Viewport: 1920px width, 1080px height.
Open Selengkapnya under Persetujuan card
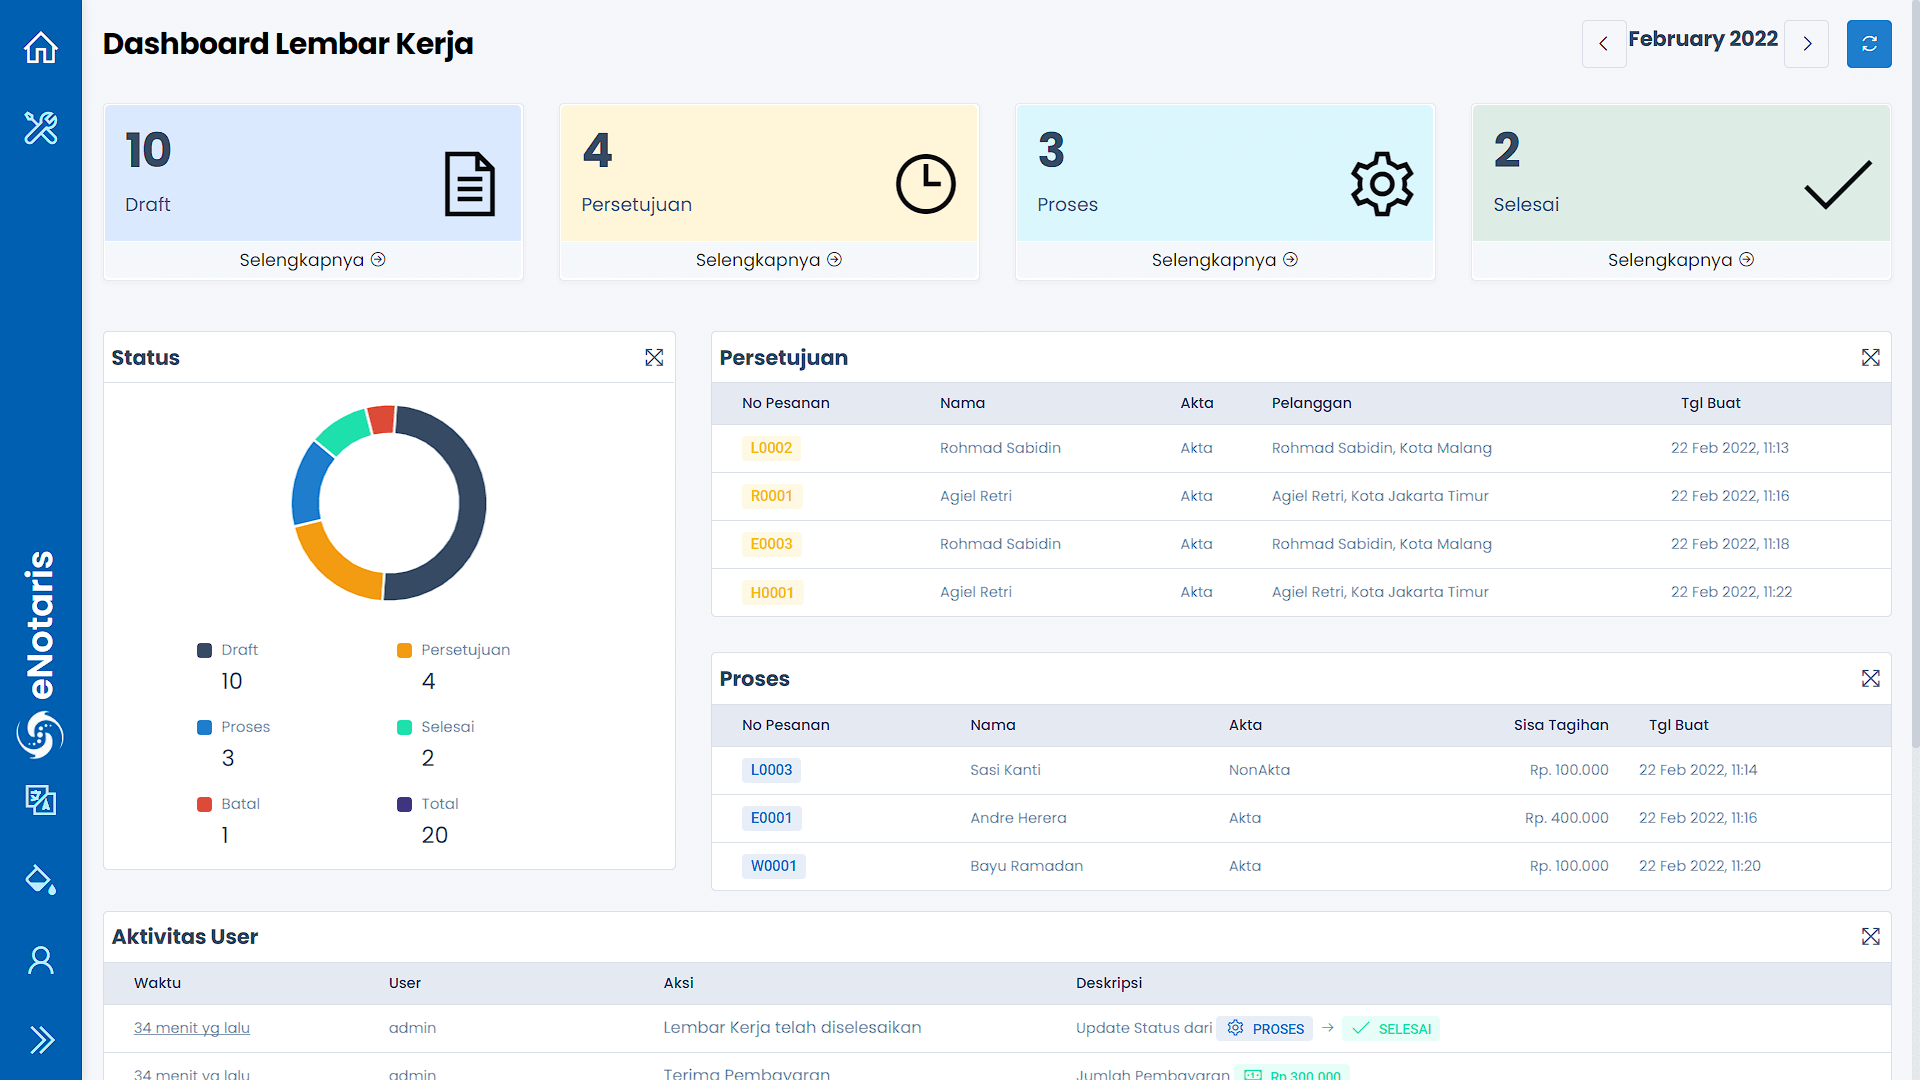[x=769, y=260]
